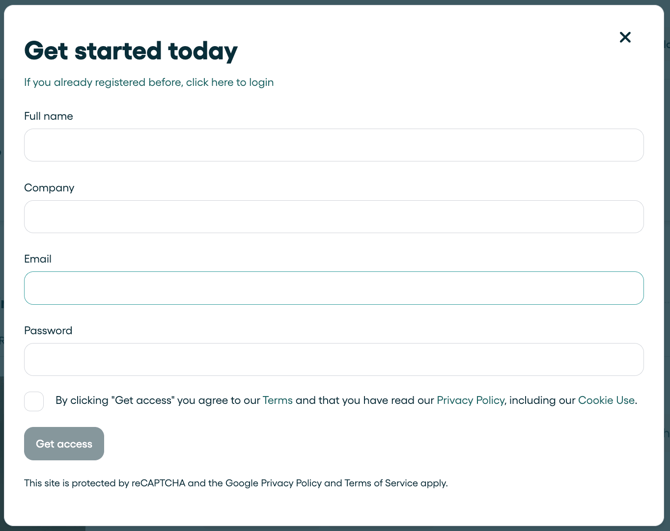Image resolution: width=670 pixels, height=531 pixels.
Task: Close the Get started today dialog
Action: 625,38
